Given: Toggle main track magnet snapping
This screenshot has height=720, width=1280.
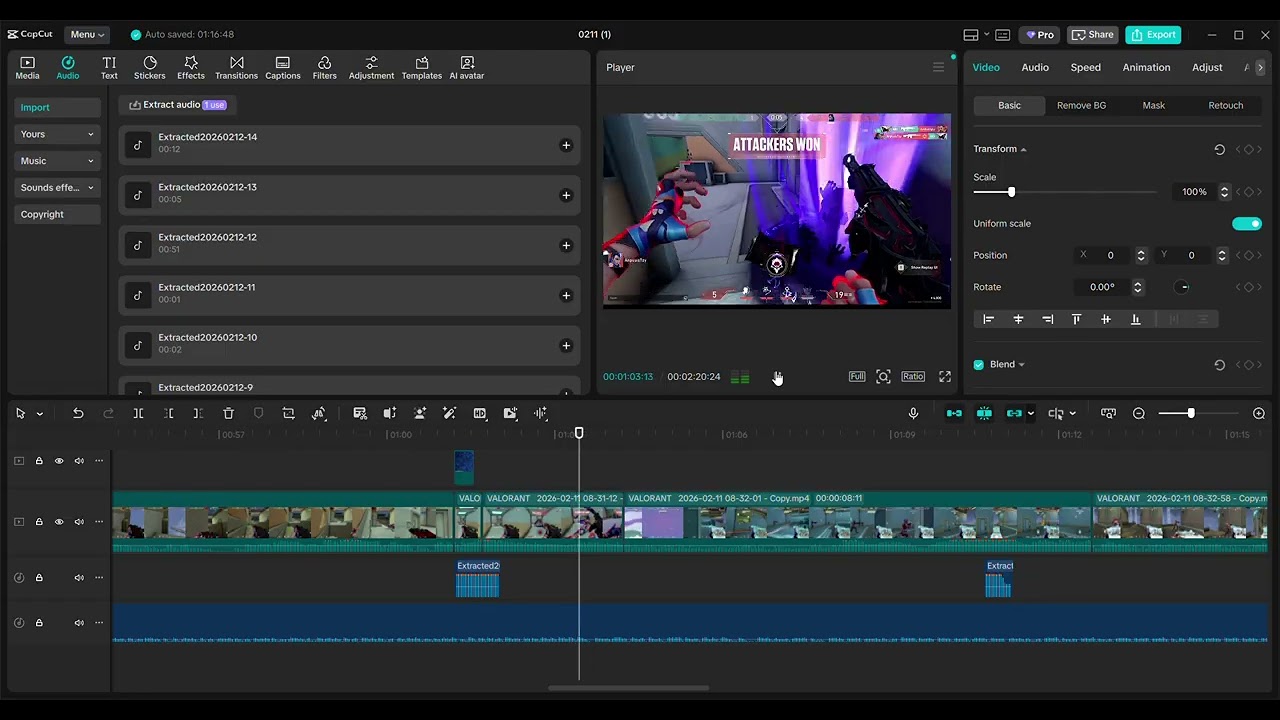Looking at the screenshot, I should click(x=954, y=413).
